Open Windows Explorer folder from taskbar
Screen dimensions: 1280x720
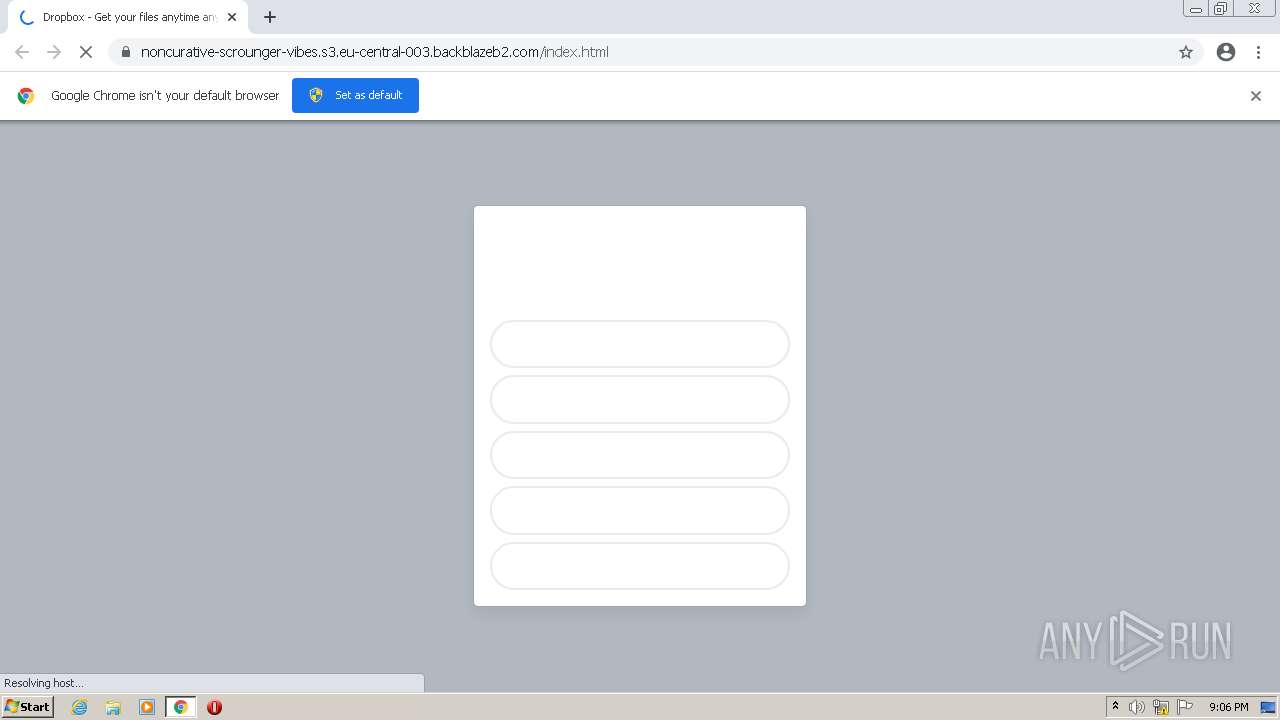(x=113, y=707)
